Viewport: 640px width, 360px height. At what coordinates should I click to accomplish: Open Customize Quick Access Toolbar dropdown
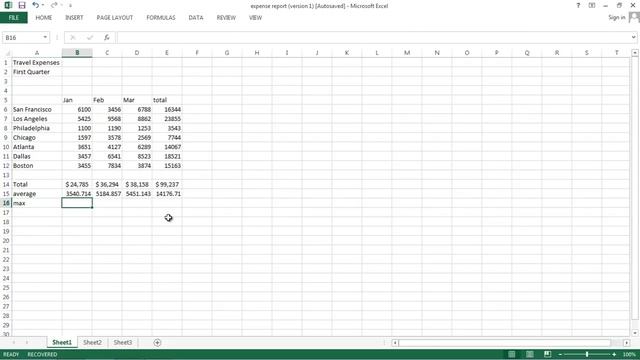70,6
